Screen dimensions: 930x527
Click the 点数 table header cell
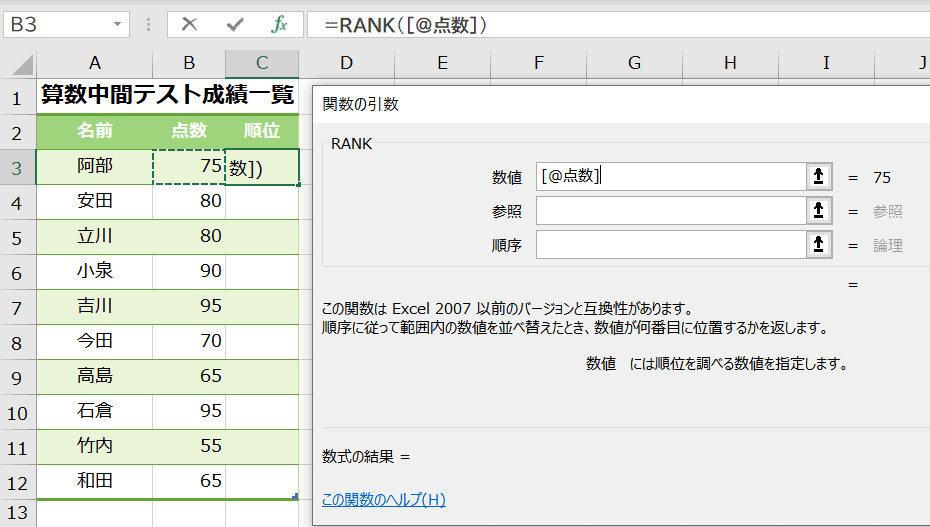189,131
